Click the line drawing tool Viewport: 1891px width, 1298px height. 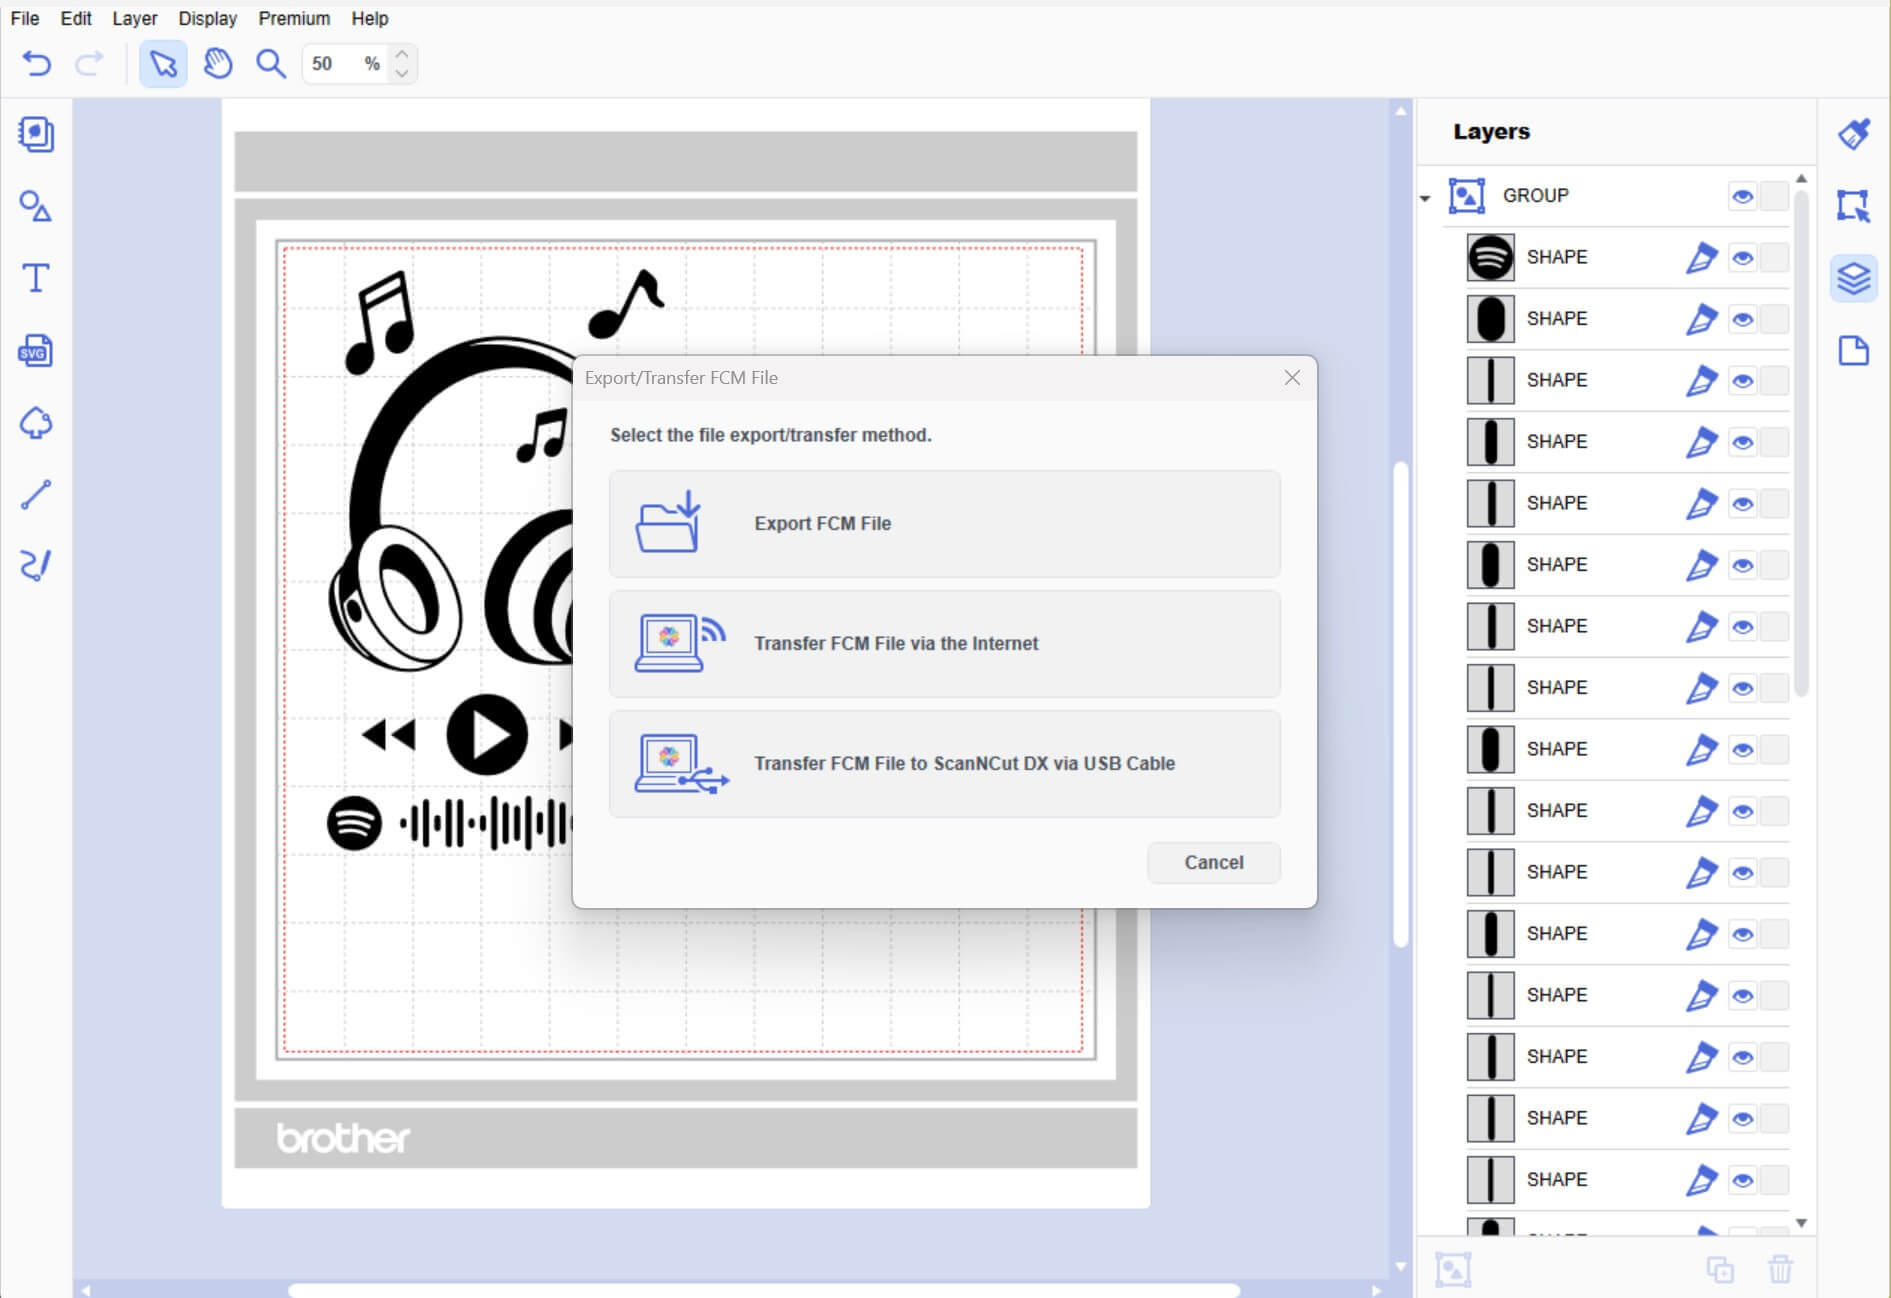pos(36,495)
